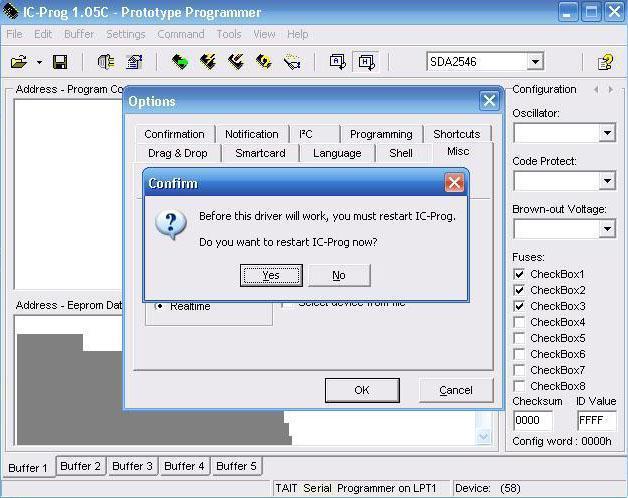This screenshot has width=628, height=498.
Task: Expand the Brown-out Voltage dropdown
Action: (x=607, y=229)
